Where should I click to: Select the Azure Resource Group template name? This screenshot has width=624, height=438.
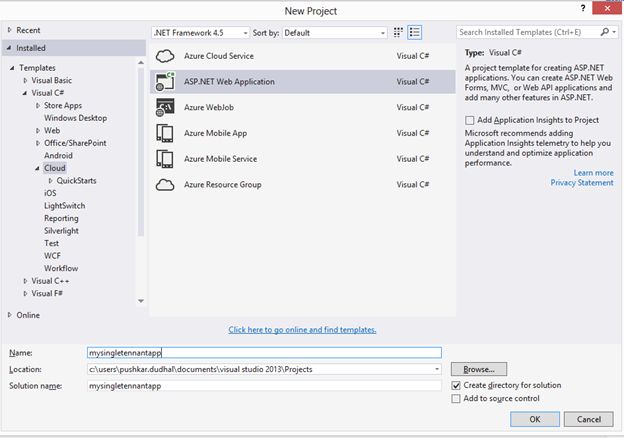click(x=222, y=185)
